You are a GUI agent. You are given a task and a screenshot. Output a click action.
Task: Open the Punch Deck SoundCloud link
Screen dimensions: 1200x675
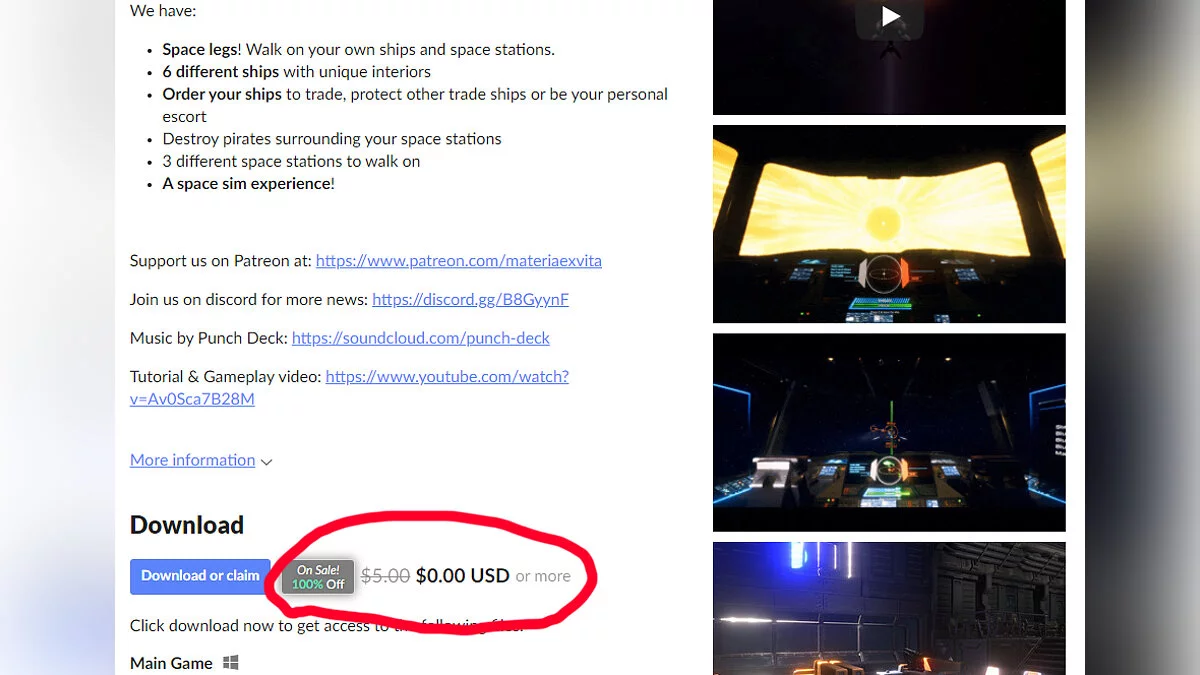point(421,338)
